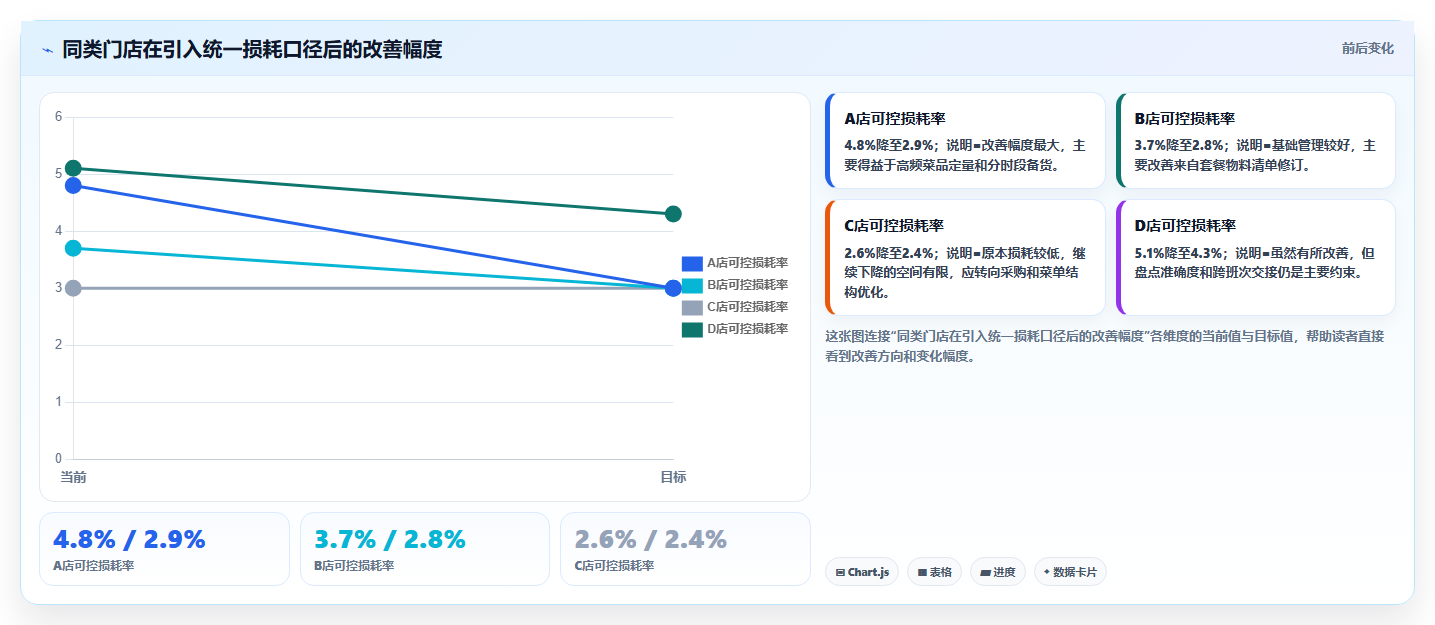Open the D店可控损耗率 info card
The width and height of the screenshot is (1435, 625).
tap(1255, 257)
